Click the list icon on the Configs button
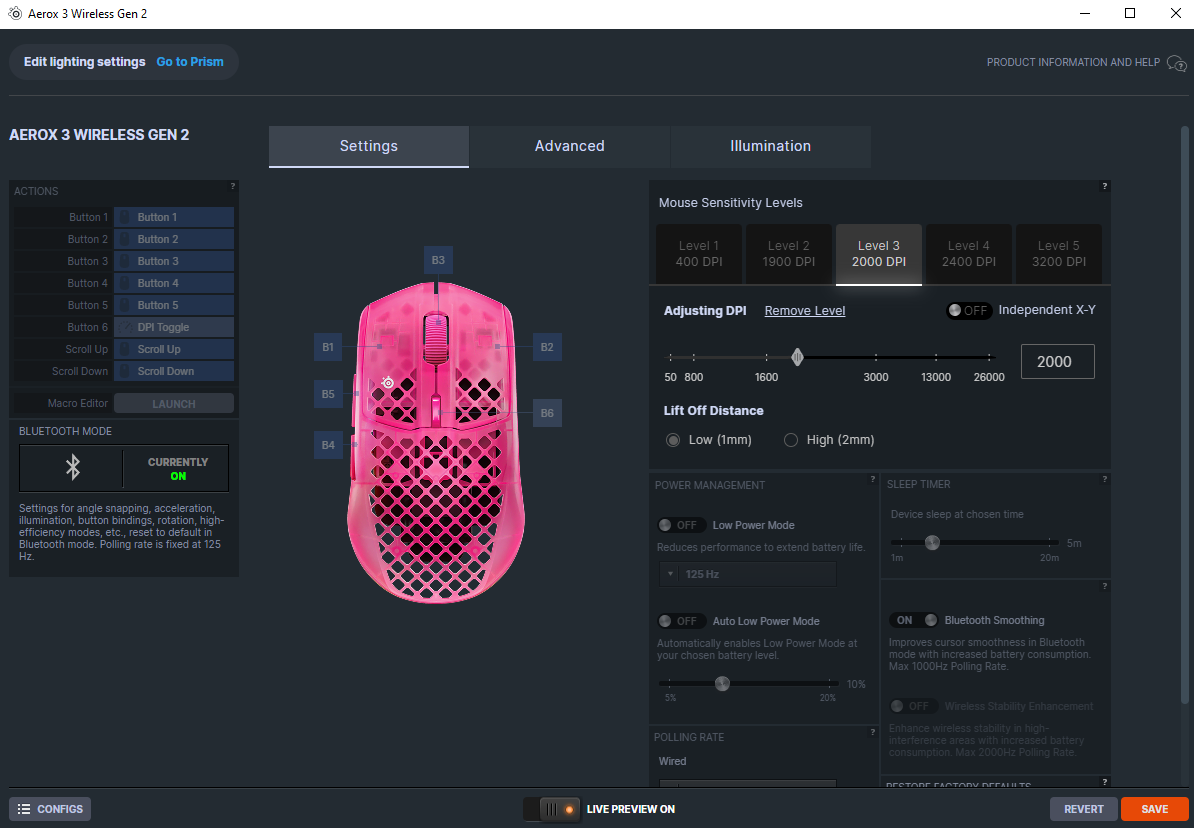Image resolution: width=1194 pixels, height=828 pixels. (24, 809)
